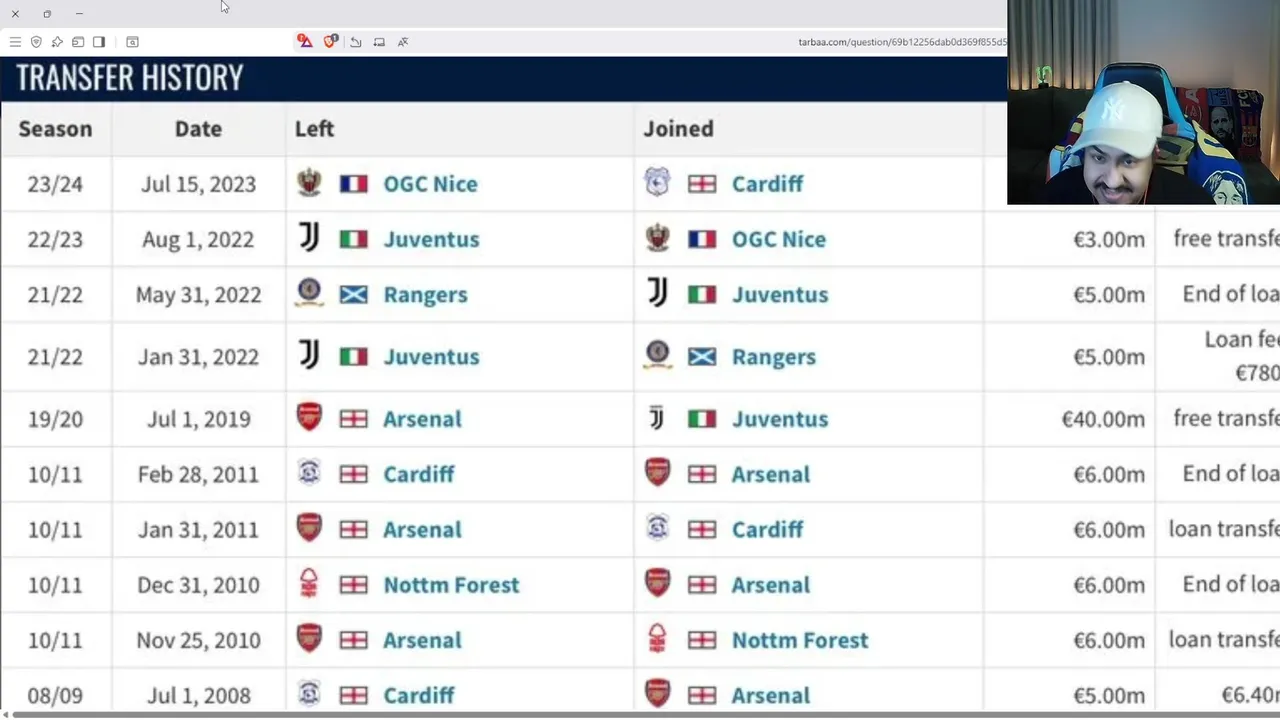Click the Season column header
Image resolution: width=1280 pixels, height=720 pixels.
tap(55, 129)
